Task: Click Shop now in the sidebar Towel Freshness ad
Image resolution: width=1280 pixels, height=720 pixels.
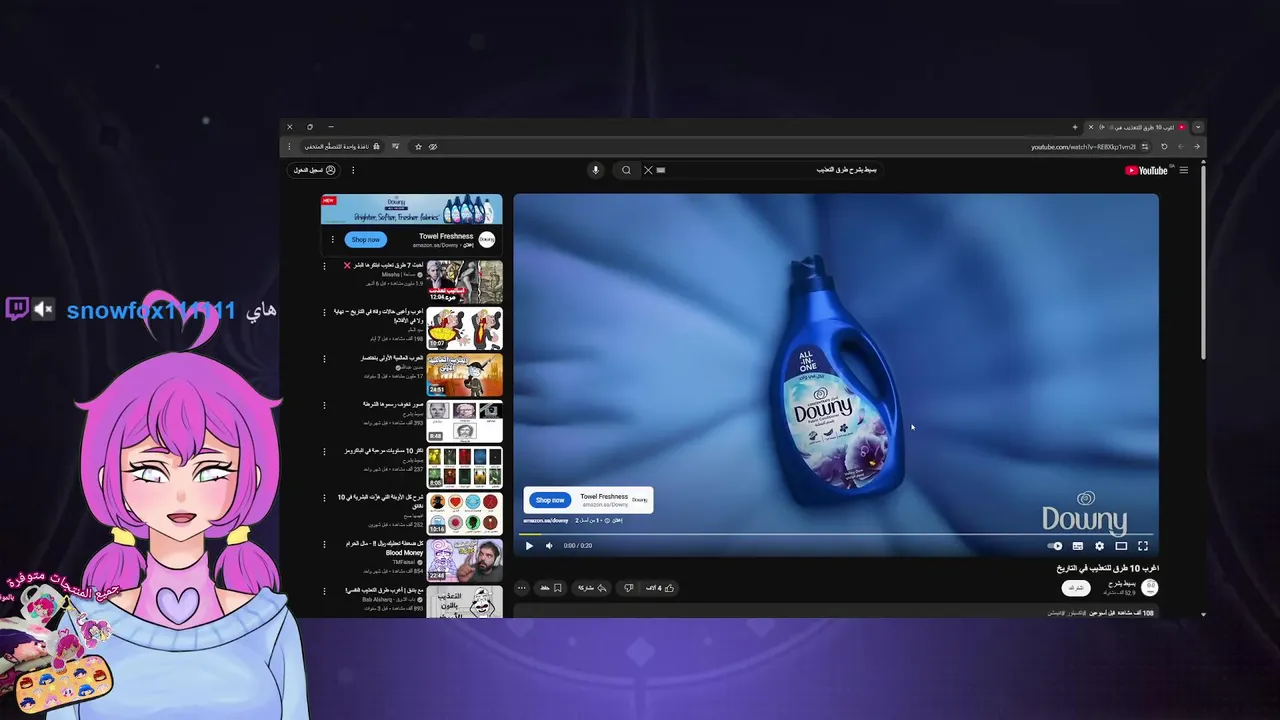Action: click(366, 240)
